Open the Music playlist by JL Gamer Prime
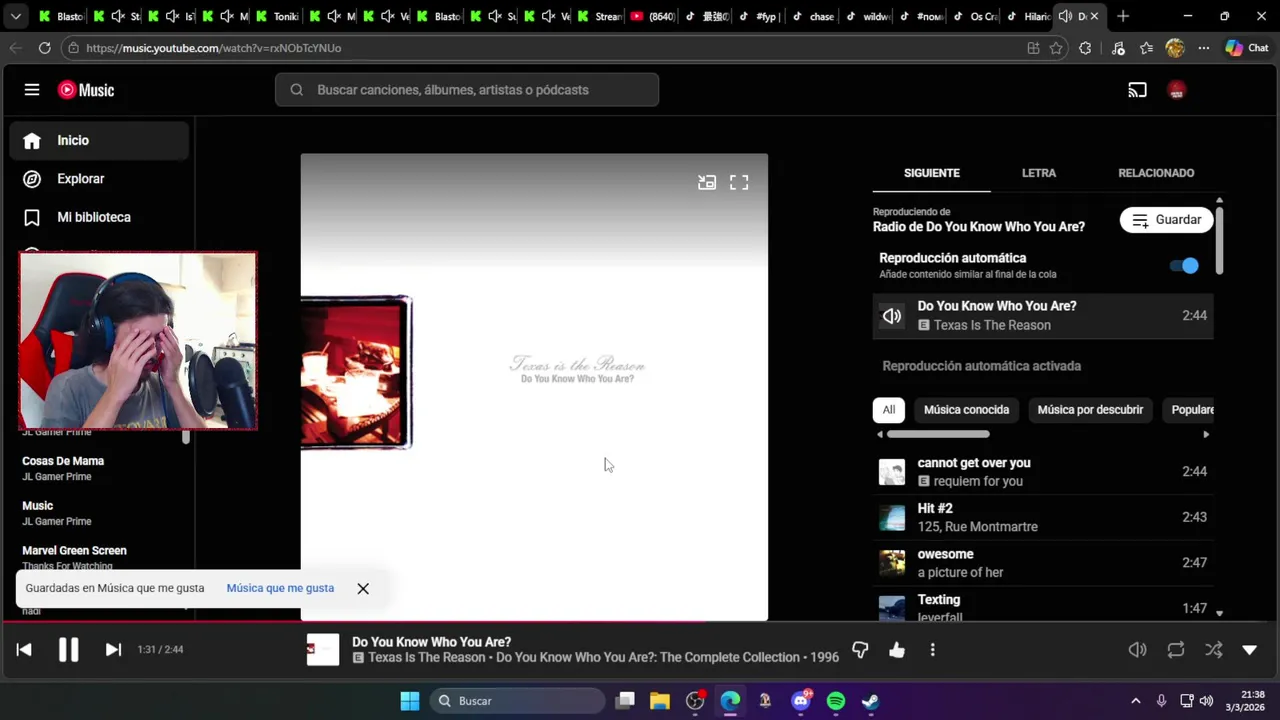 coord(38,506)
